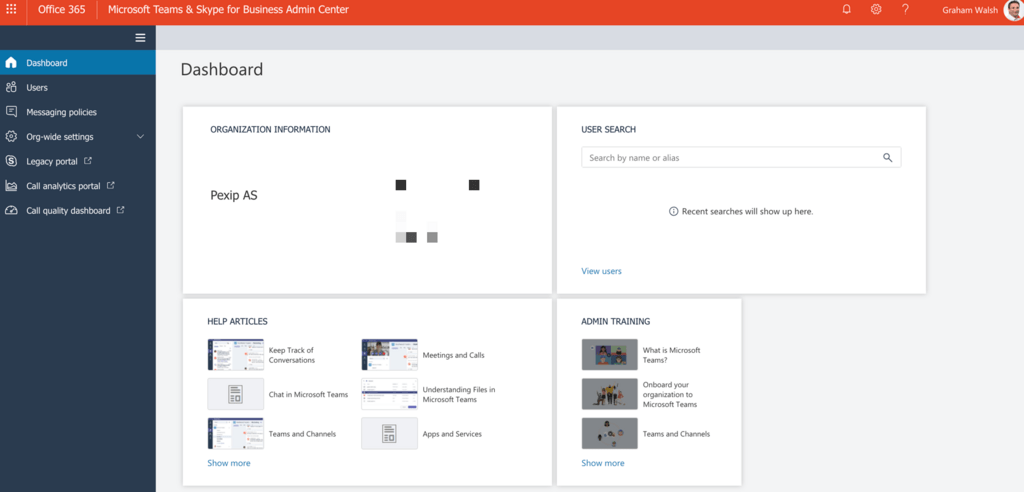Open Admin Training Teams and Channels thumbnail
The width and height of the screenshot is (1024, 492).
(609, 434)
